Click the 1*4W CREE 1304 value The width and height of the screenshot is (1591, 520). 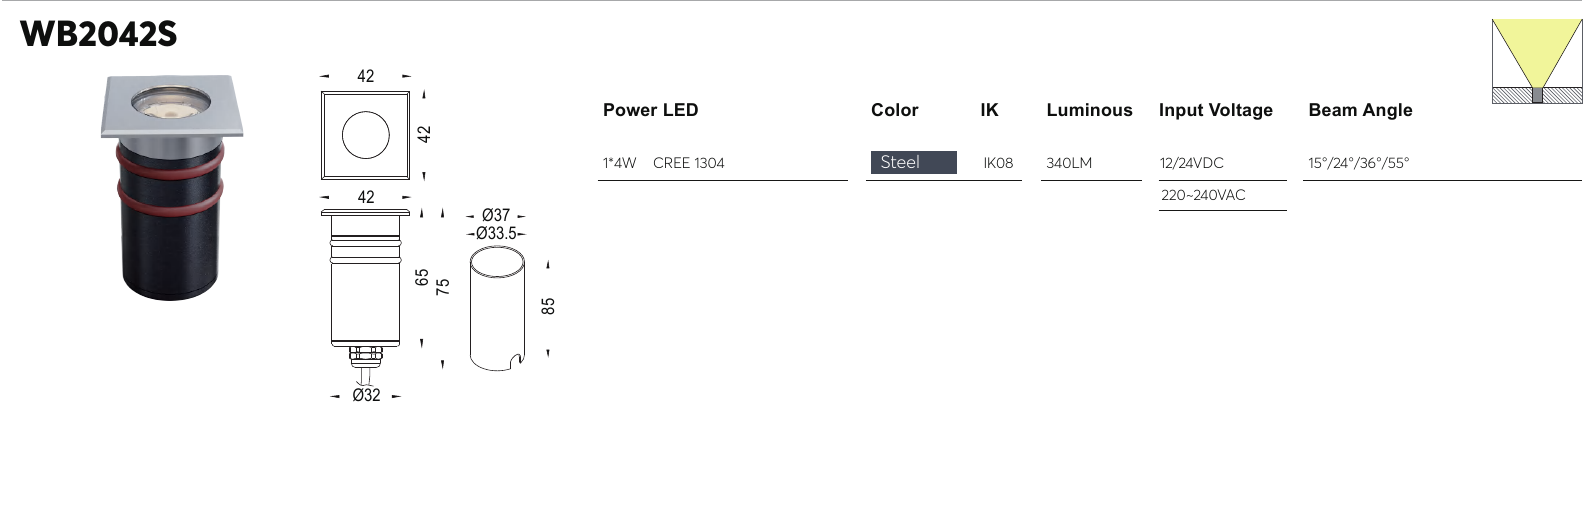pos(663,163)
